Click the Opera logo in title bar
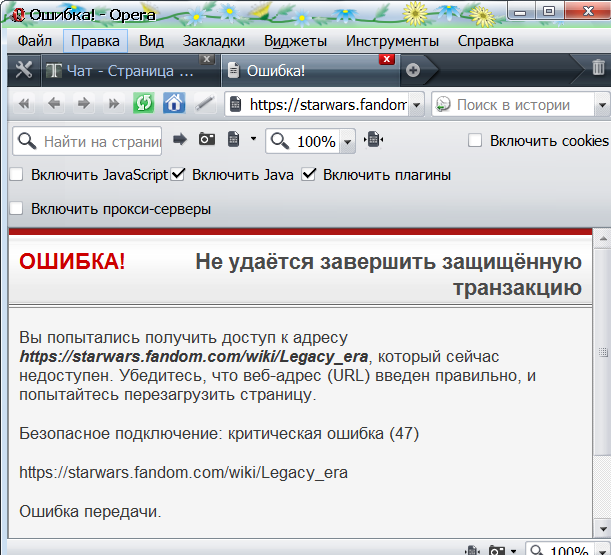The width and height of the screenshot is (611, 555). tap(18, 15)
